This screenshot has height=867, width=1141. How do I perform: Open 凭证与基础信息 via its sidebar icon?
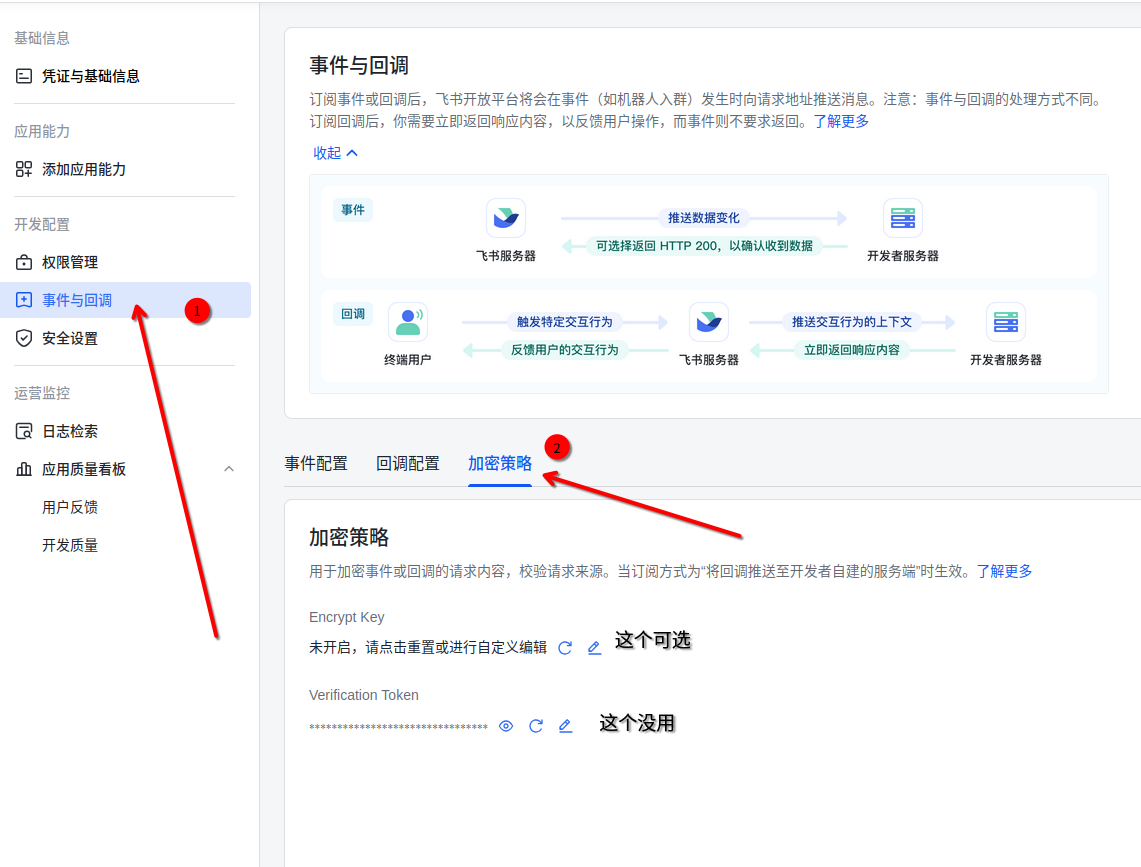pyautogui.click(x=22, y=74)
